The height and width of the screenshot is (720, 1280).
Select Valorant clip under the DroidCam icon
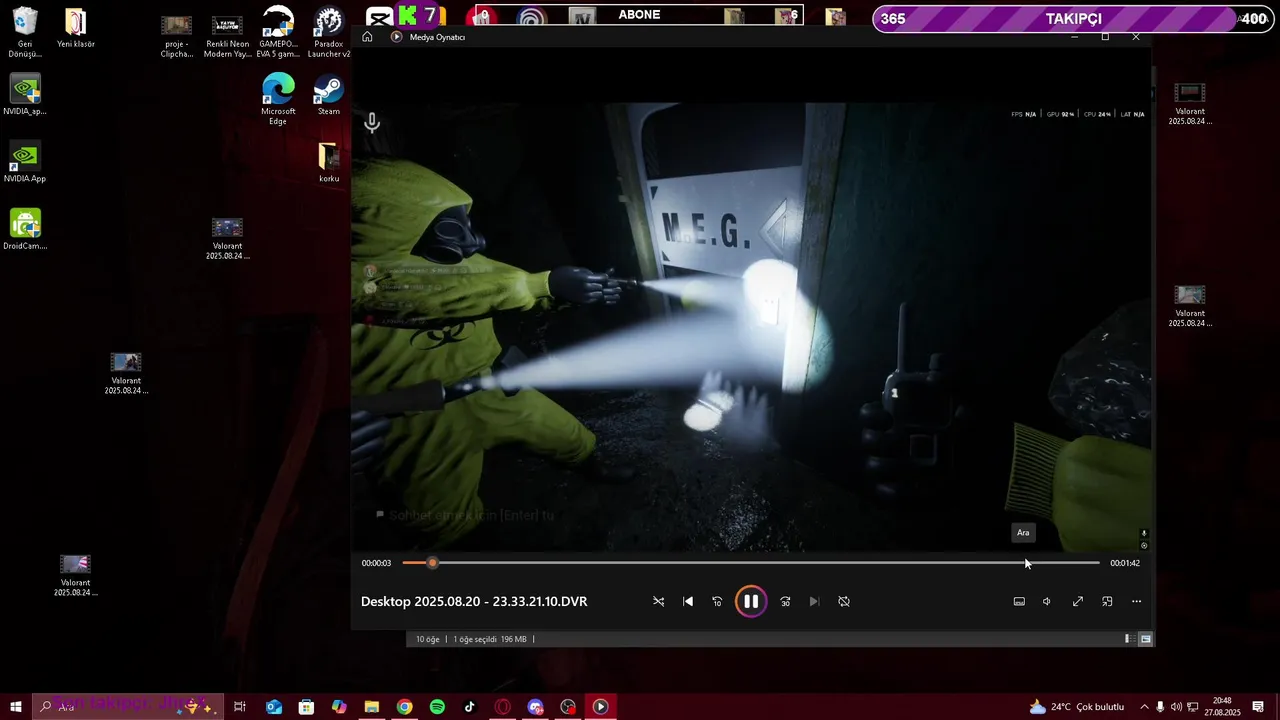coord(126,373)
